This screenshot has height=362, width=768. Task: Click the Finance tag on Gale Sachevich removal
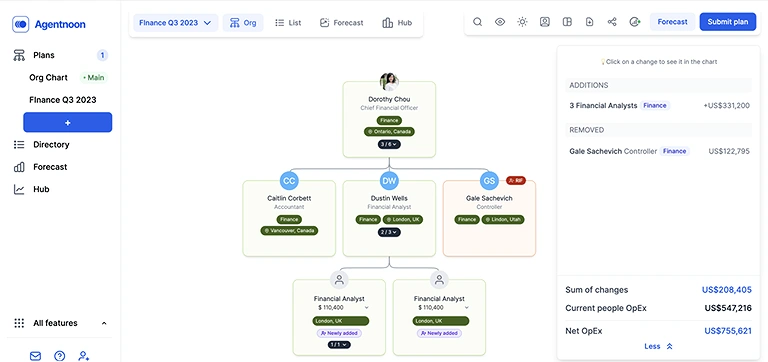[x=674, y=151]
